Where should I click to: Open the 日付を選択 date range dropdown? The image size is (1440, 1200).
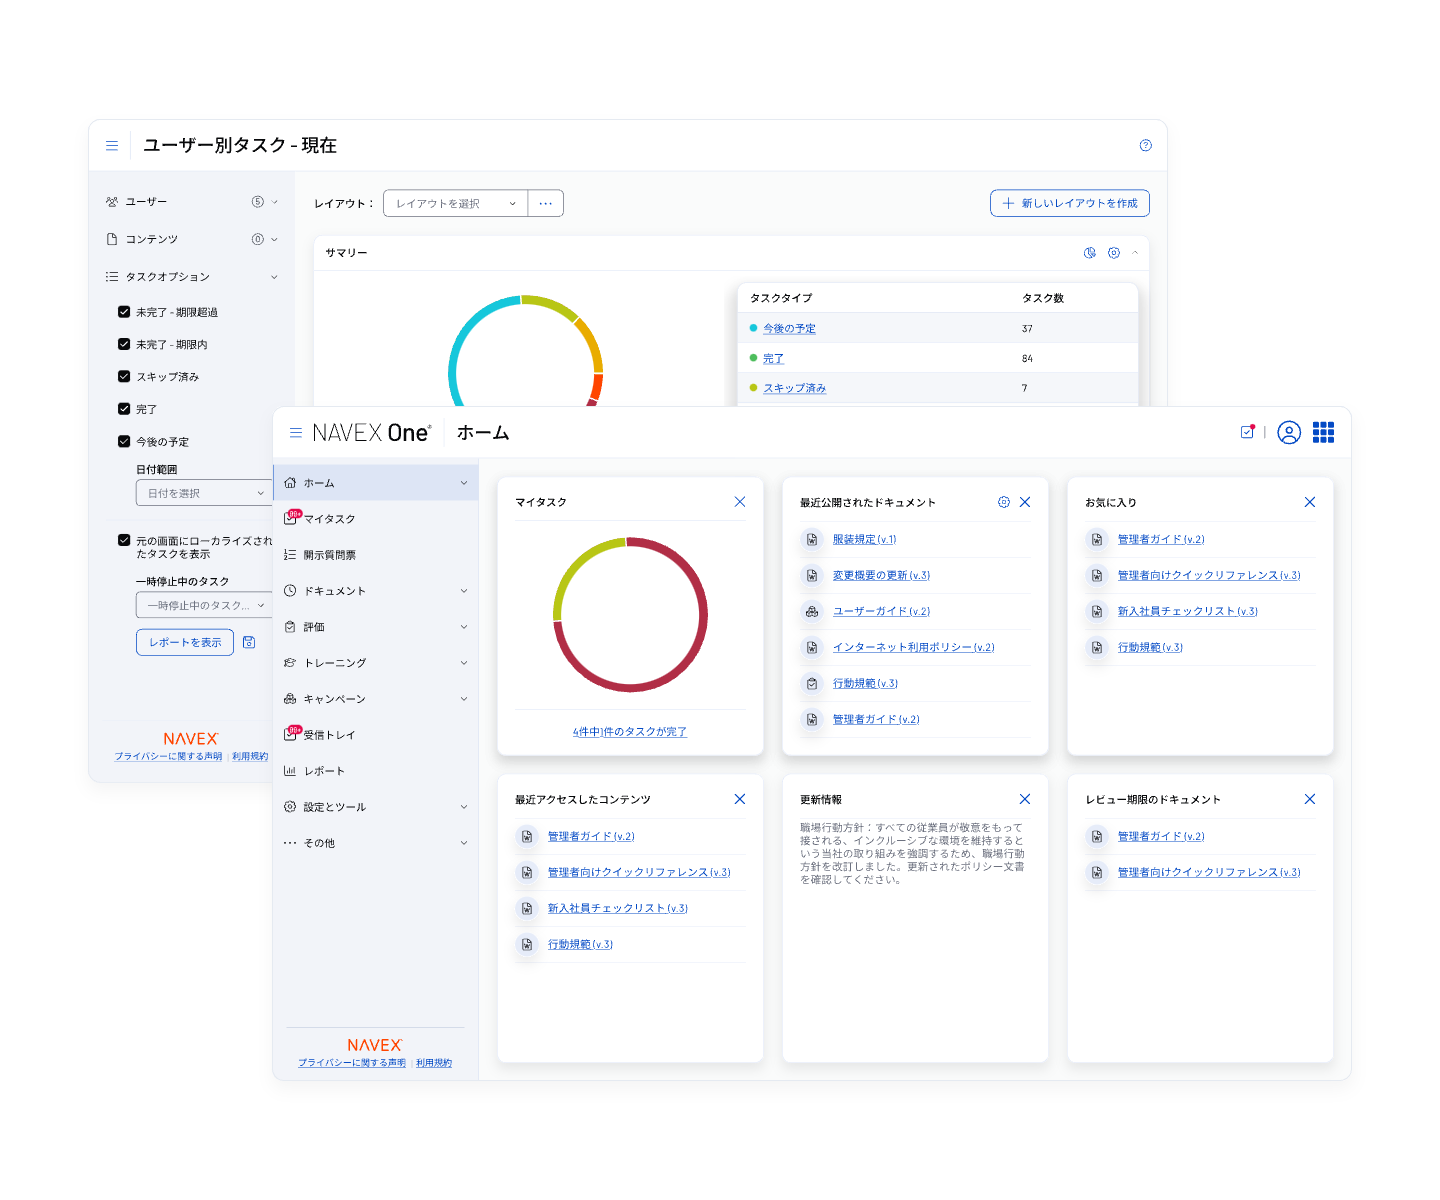204,493
